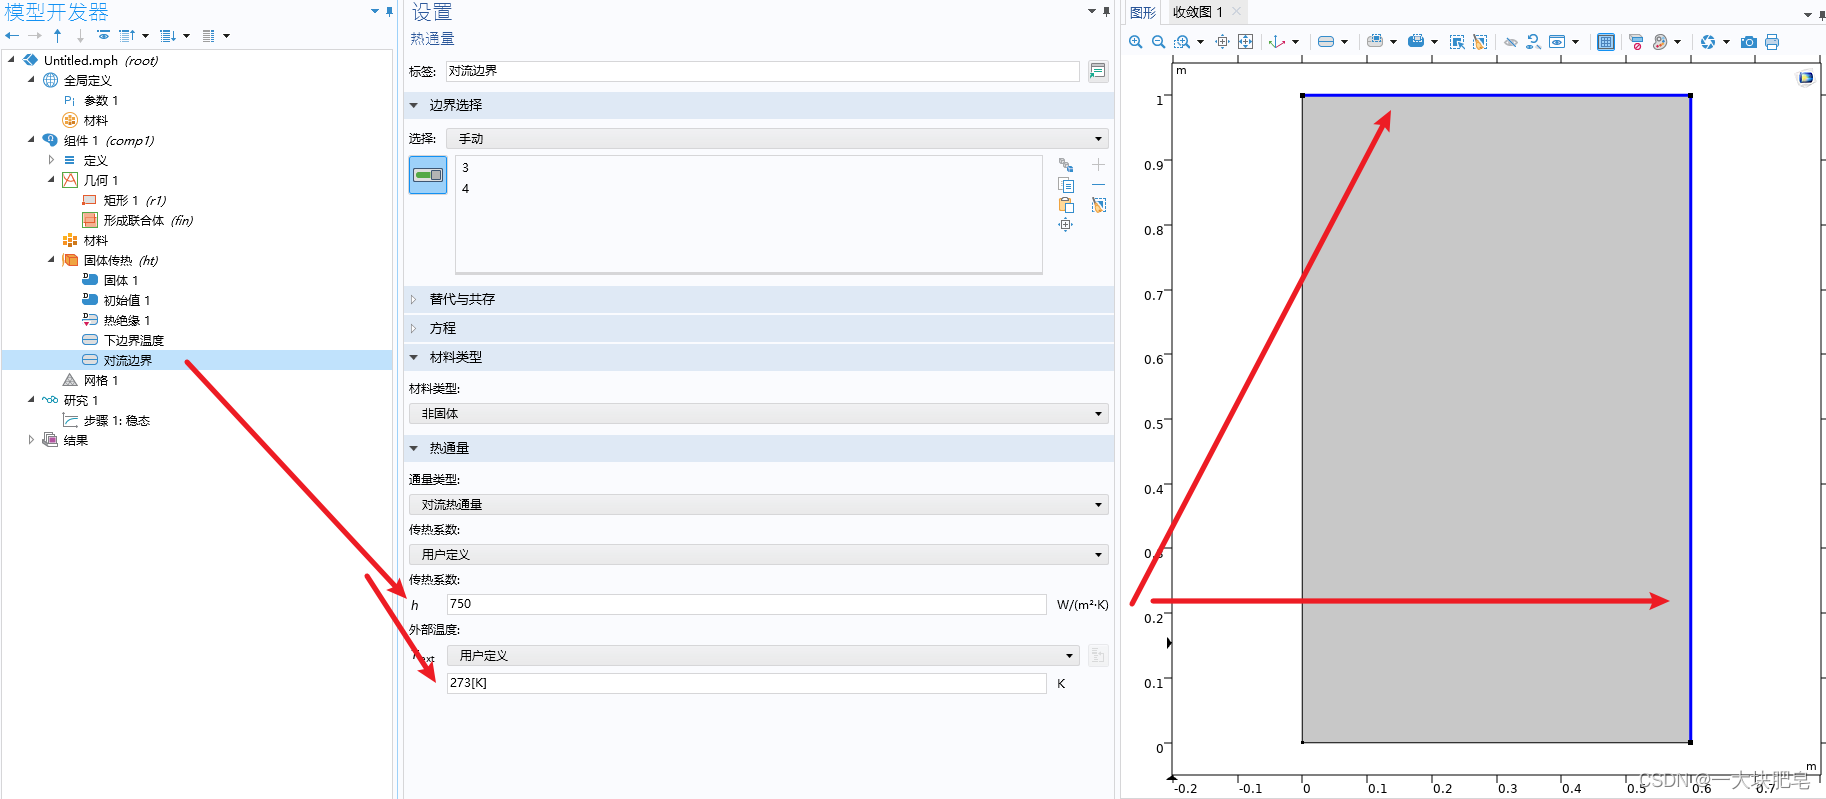Switch to the 图形 tab

[1143, 12]
